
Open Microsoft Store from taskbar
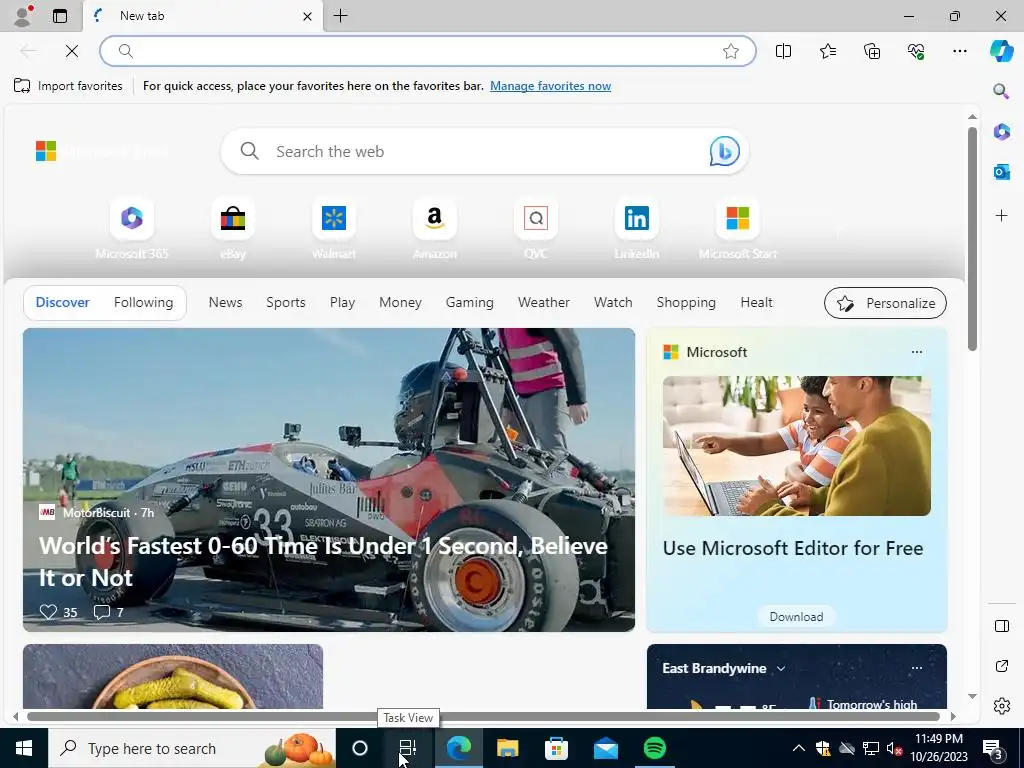pyautogui.click(x=556, y=748)
